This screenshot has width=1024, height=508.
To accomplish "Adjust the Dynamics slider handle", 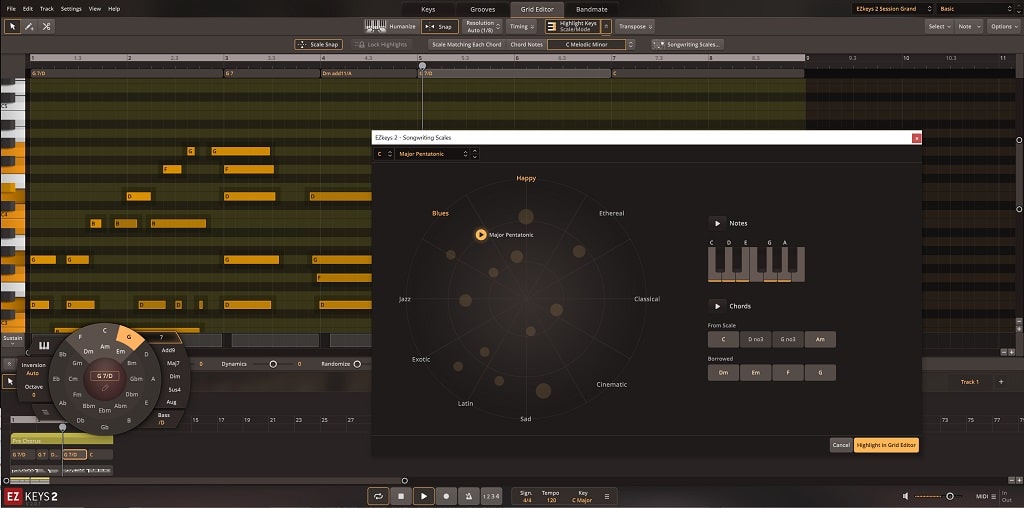I will click(273, 364).
